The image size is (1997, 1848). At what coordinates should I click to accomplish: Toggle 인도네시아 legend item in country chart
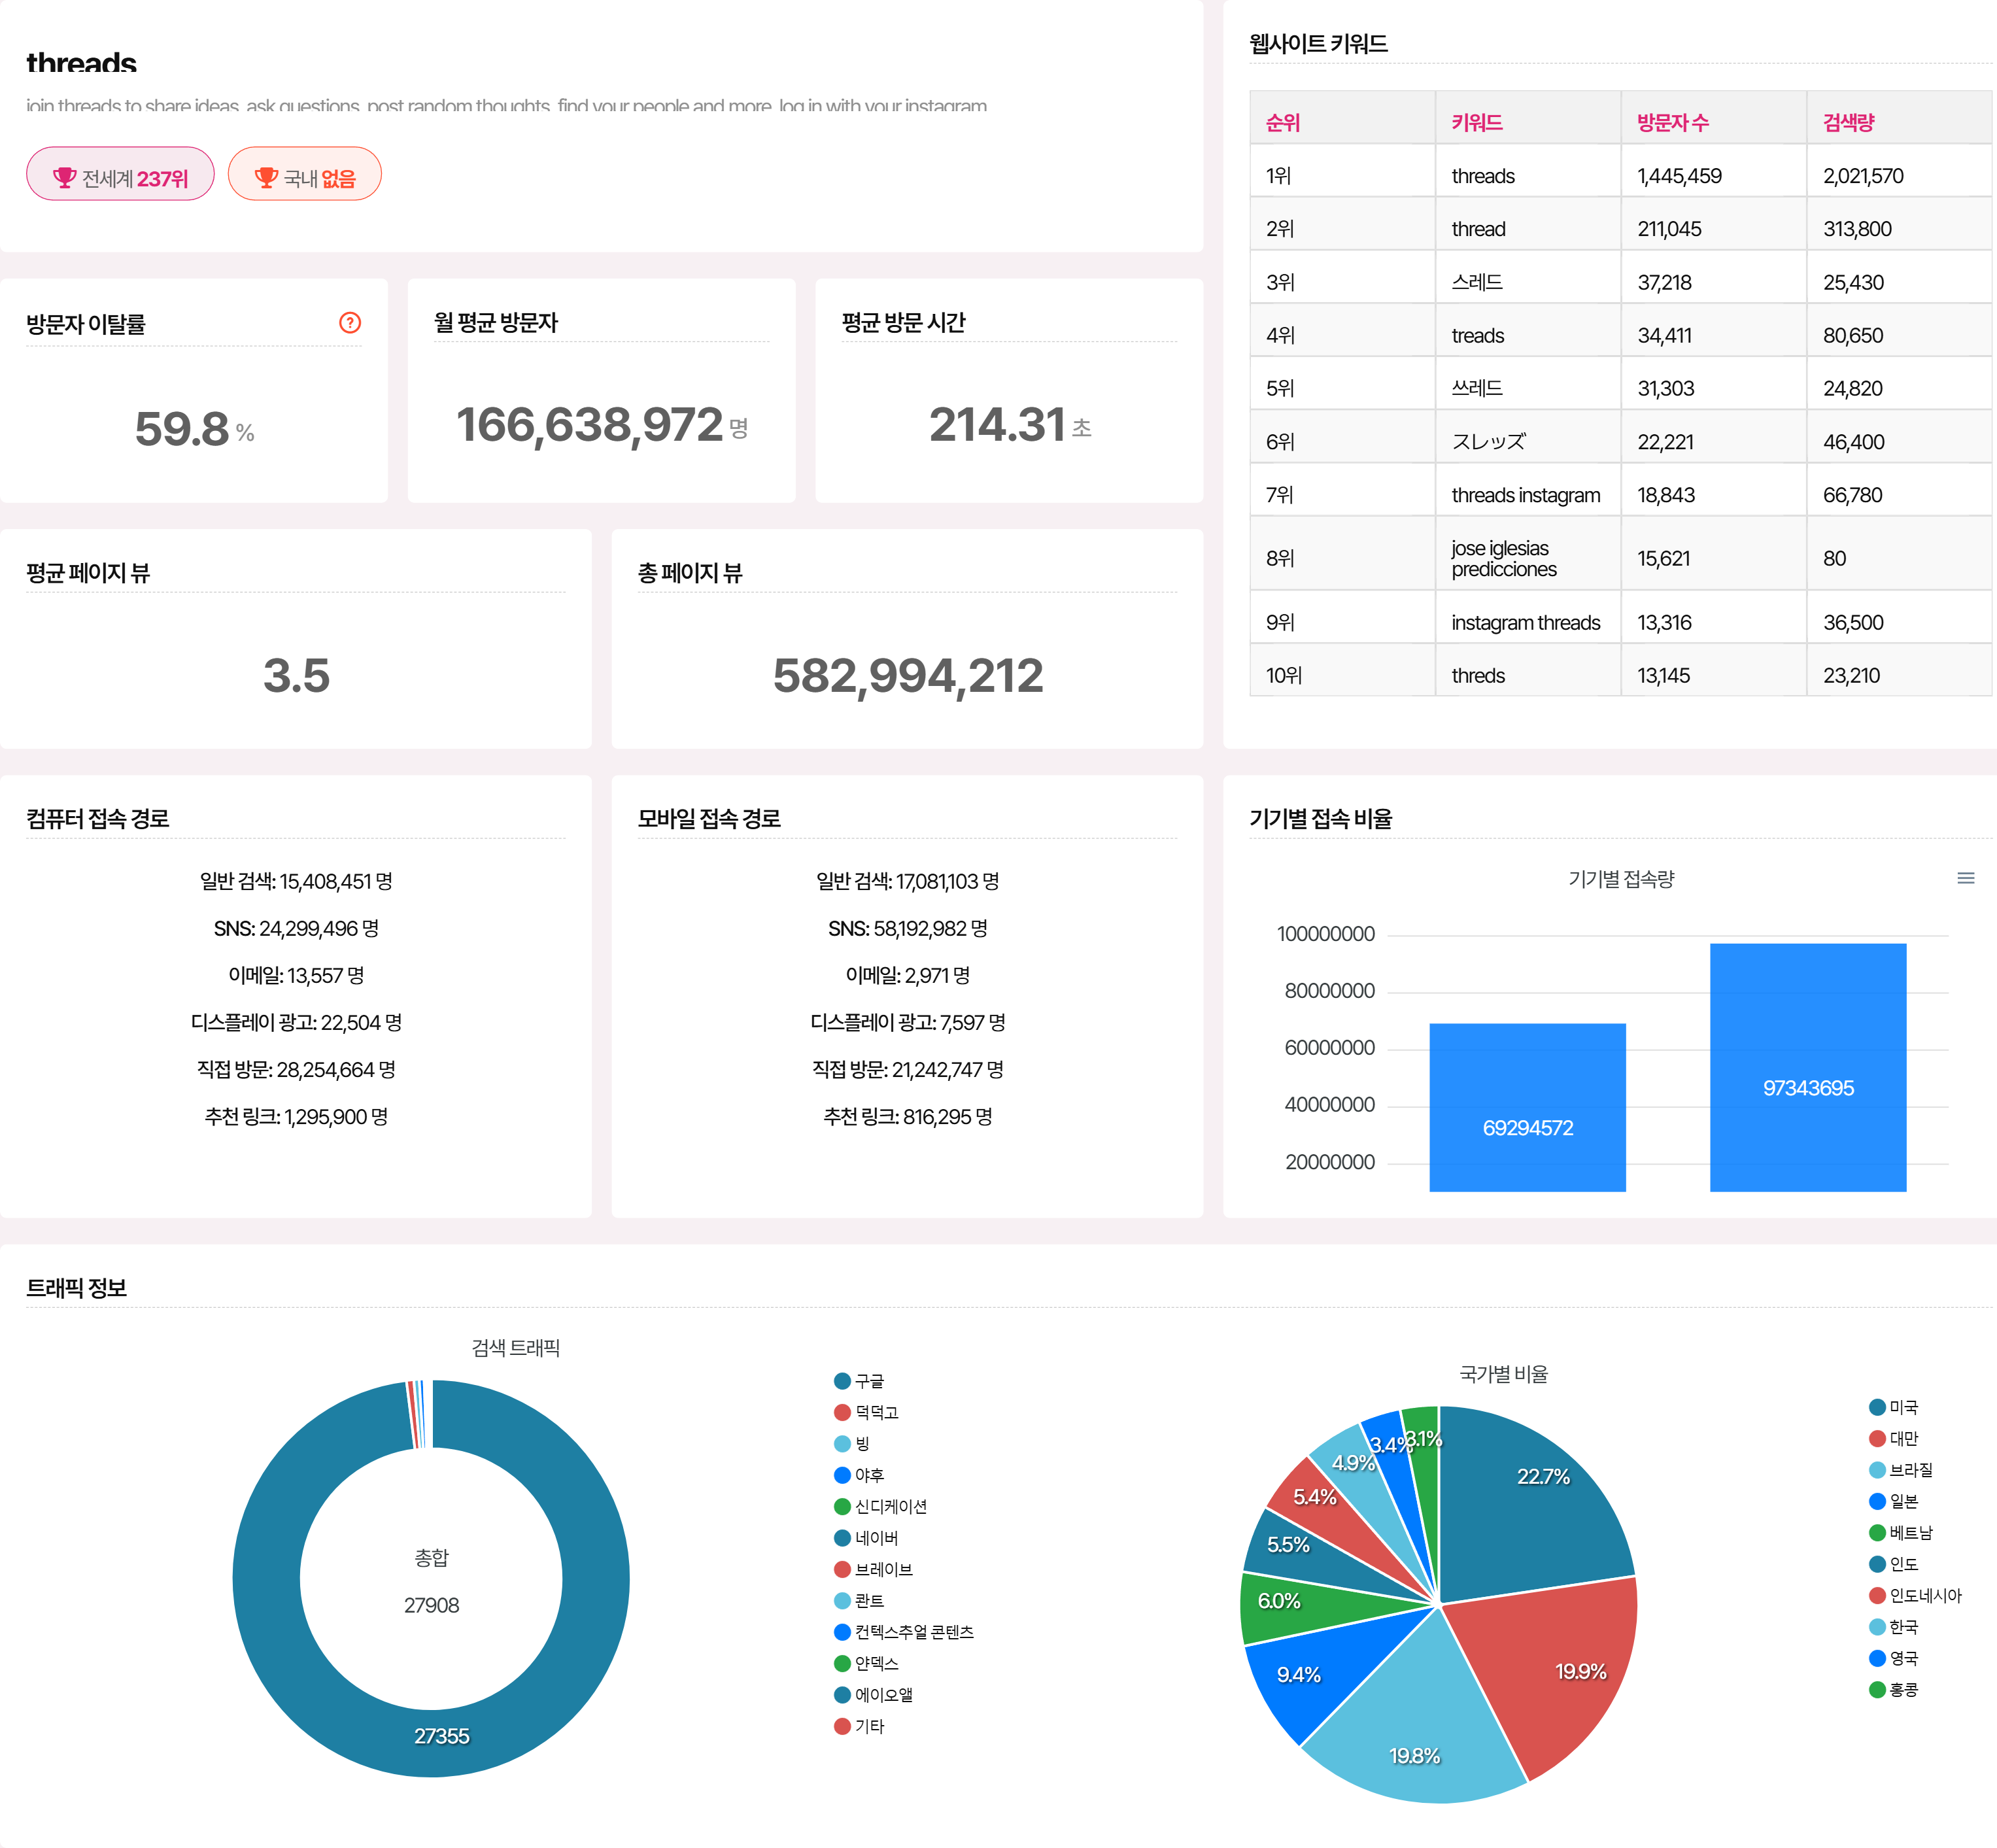[x=1916, y=1595]
